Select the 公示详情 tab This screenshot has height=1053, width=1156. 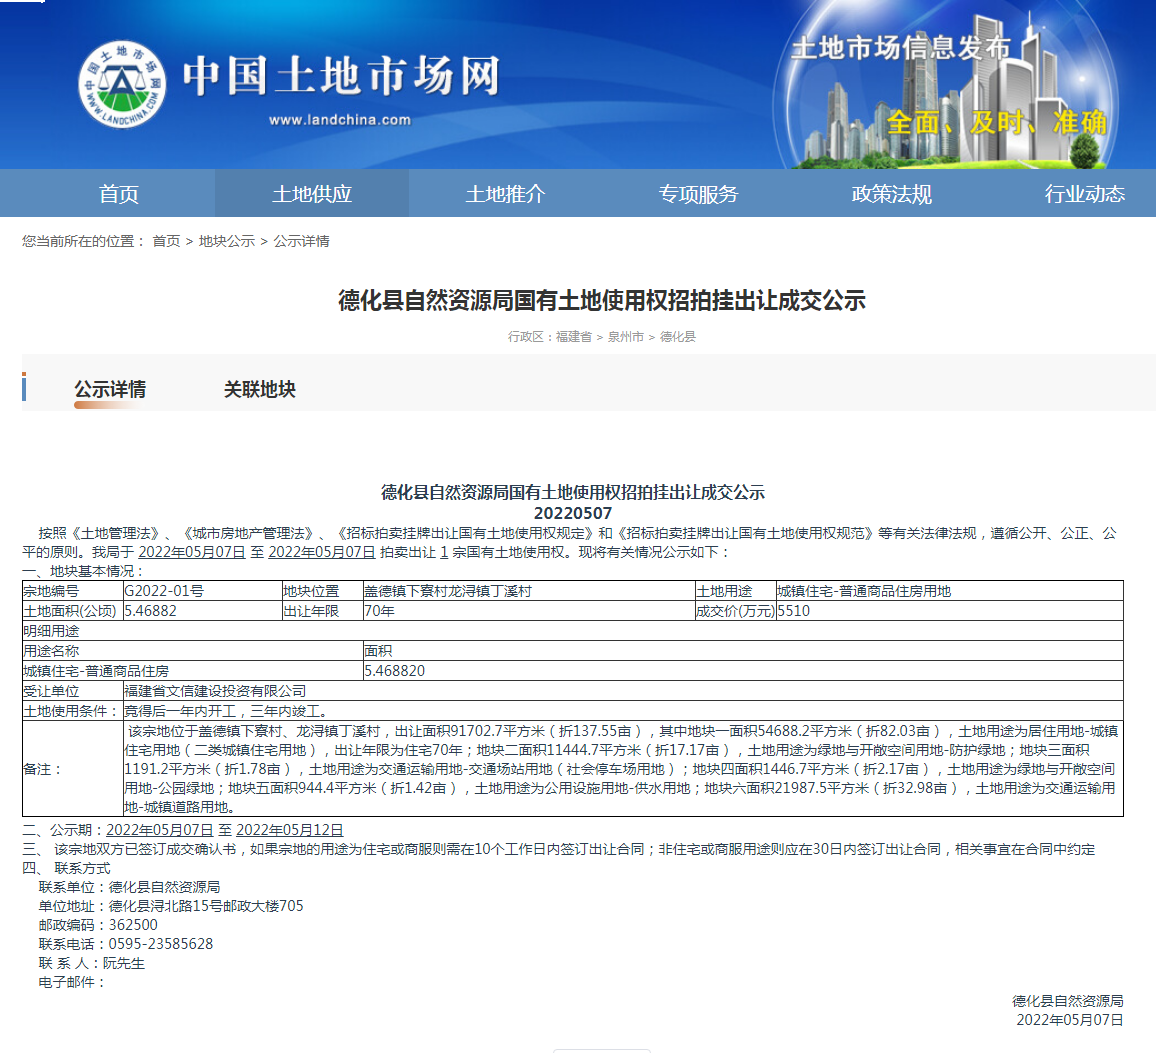click(x=109, y=390)
